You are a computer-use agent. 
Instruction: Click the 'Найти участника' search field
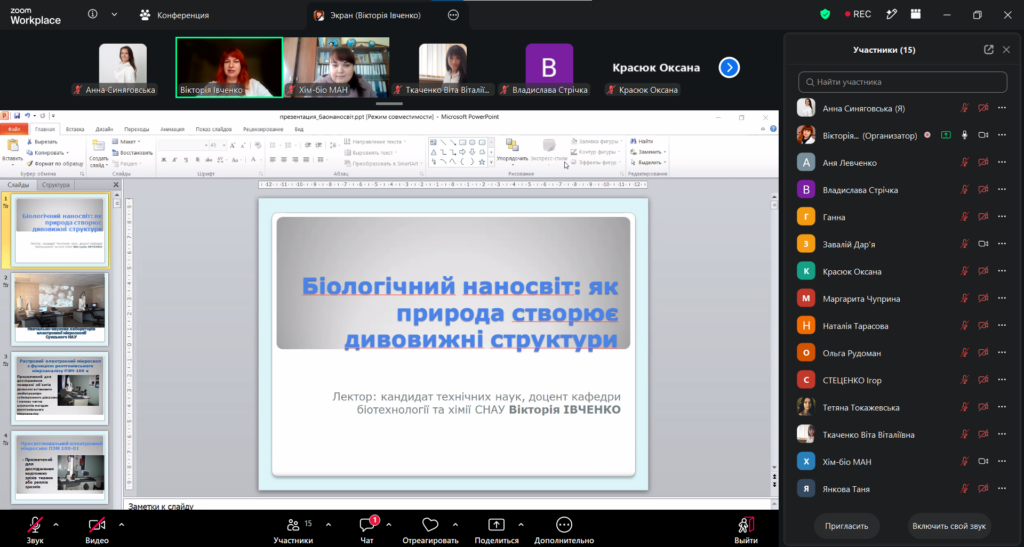click(903, 82)
